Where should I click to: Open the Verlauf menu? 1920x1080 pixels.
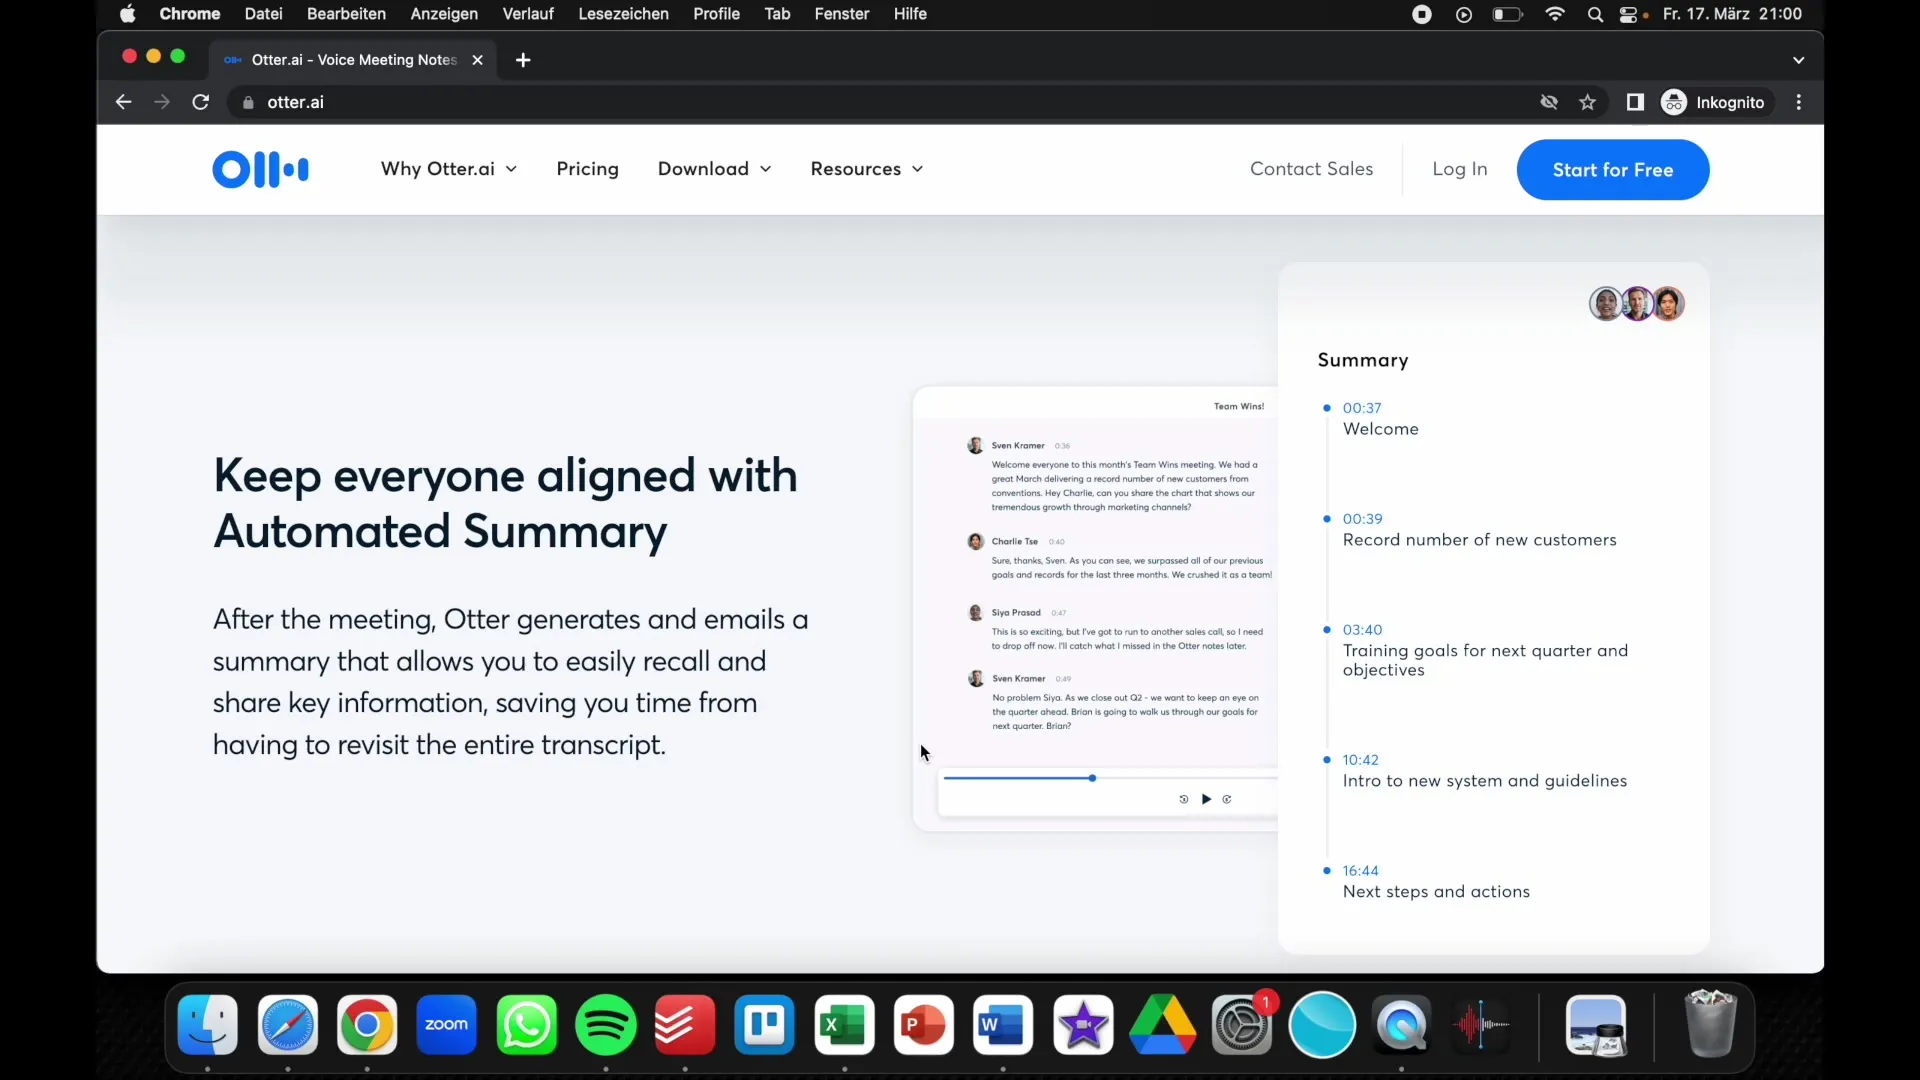528,14
